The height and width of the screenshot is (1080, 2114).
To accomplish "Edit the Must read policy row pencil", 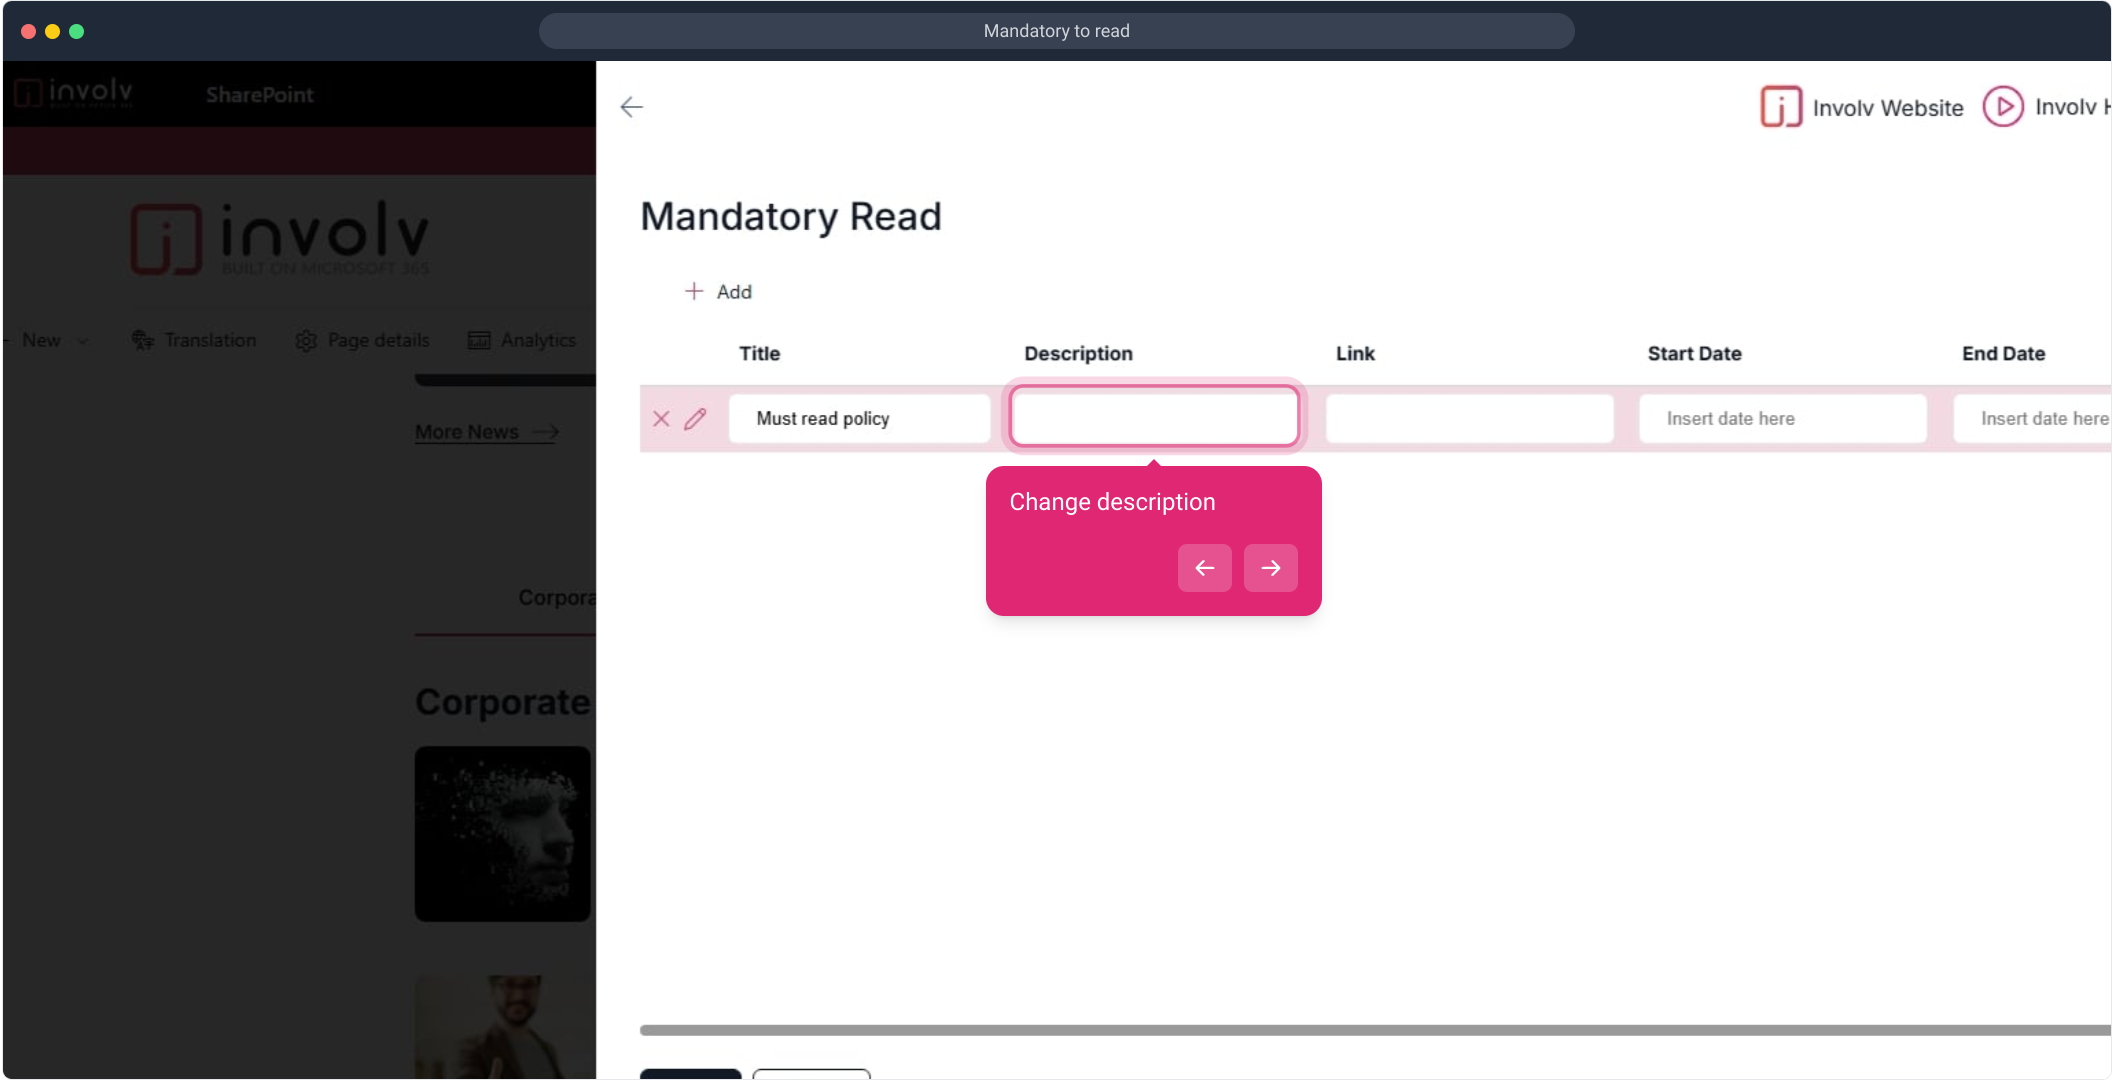I will tap(695, 419).
